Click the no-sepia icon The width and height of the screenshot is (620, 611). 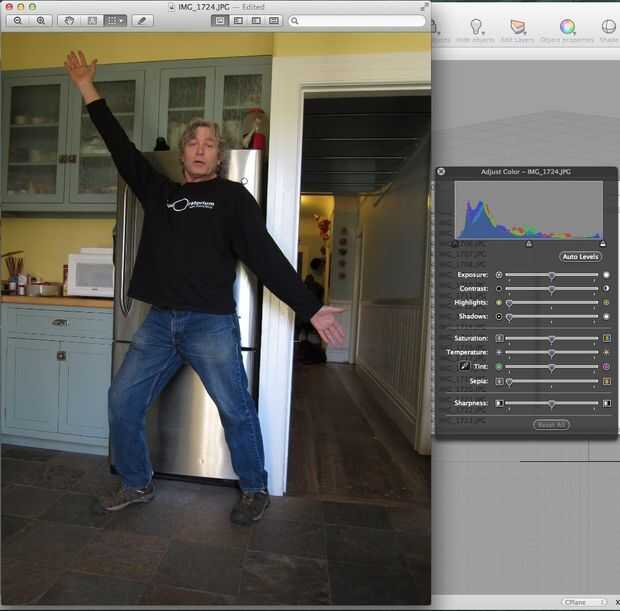click(x=499, y=381)
